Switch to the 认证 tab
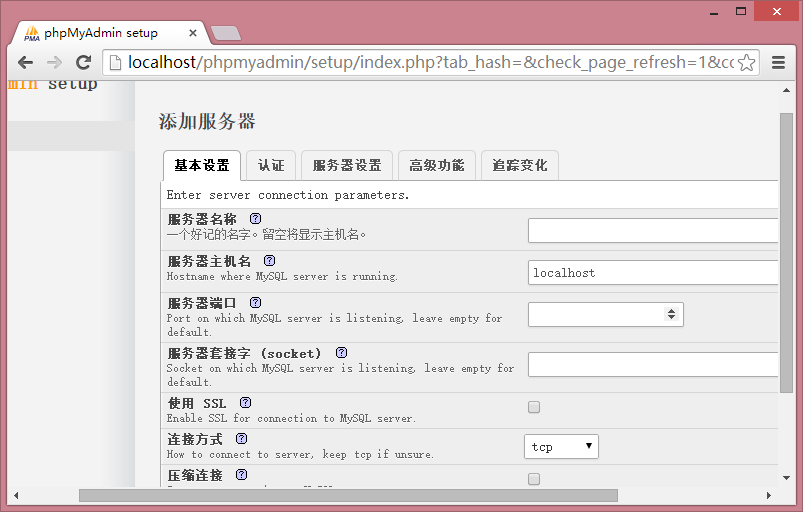The image size is (803, 512). coord(271,165)
